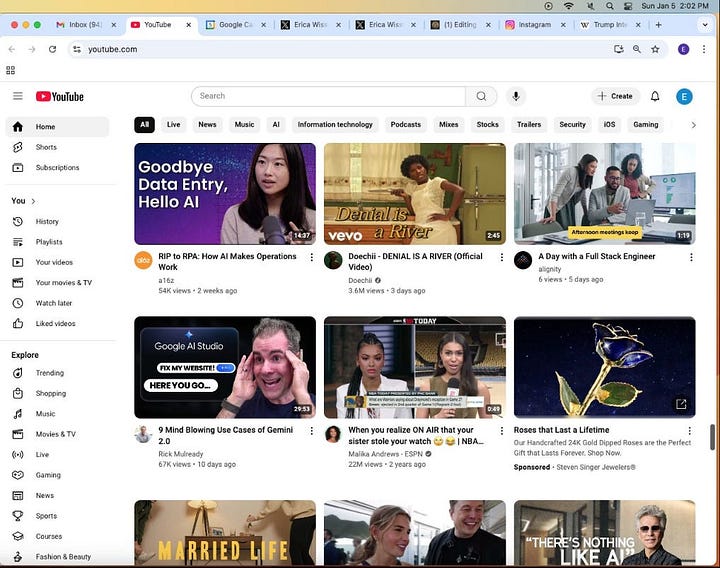Select the Podcasts category chip
The image size is (720, 568).
pos(405,124)
